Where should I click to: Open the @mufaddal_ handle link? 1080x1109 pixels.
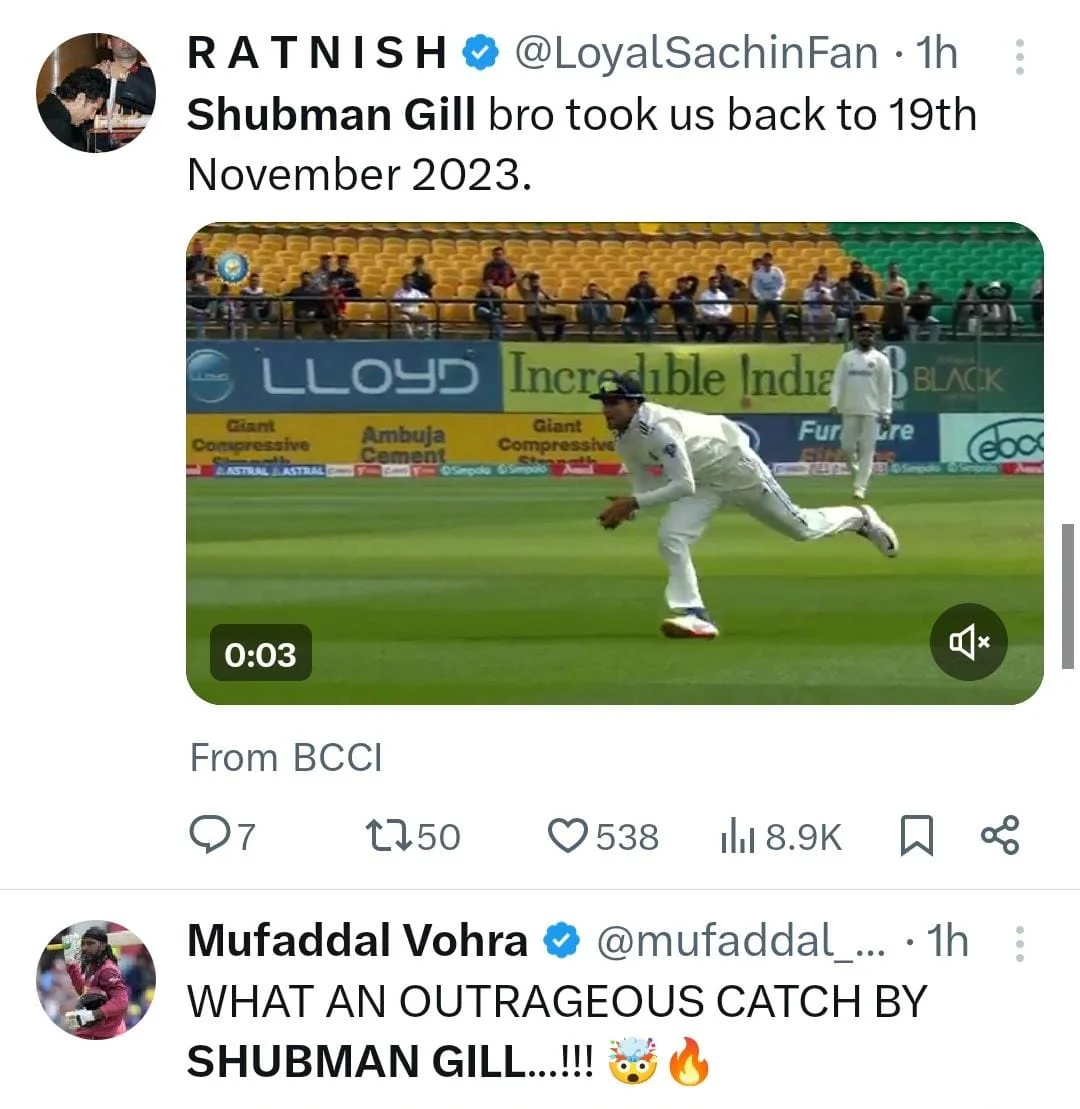click(x=740, y=941)
